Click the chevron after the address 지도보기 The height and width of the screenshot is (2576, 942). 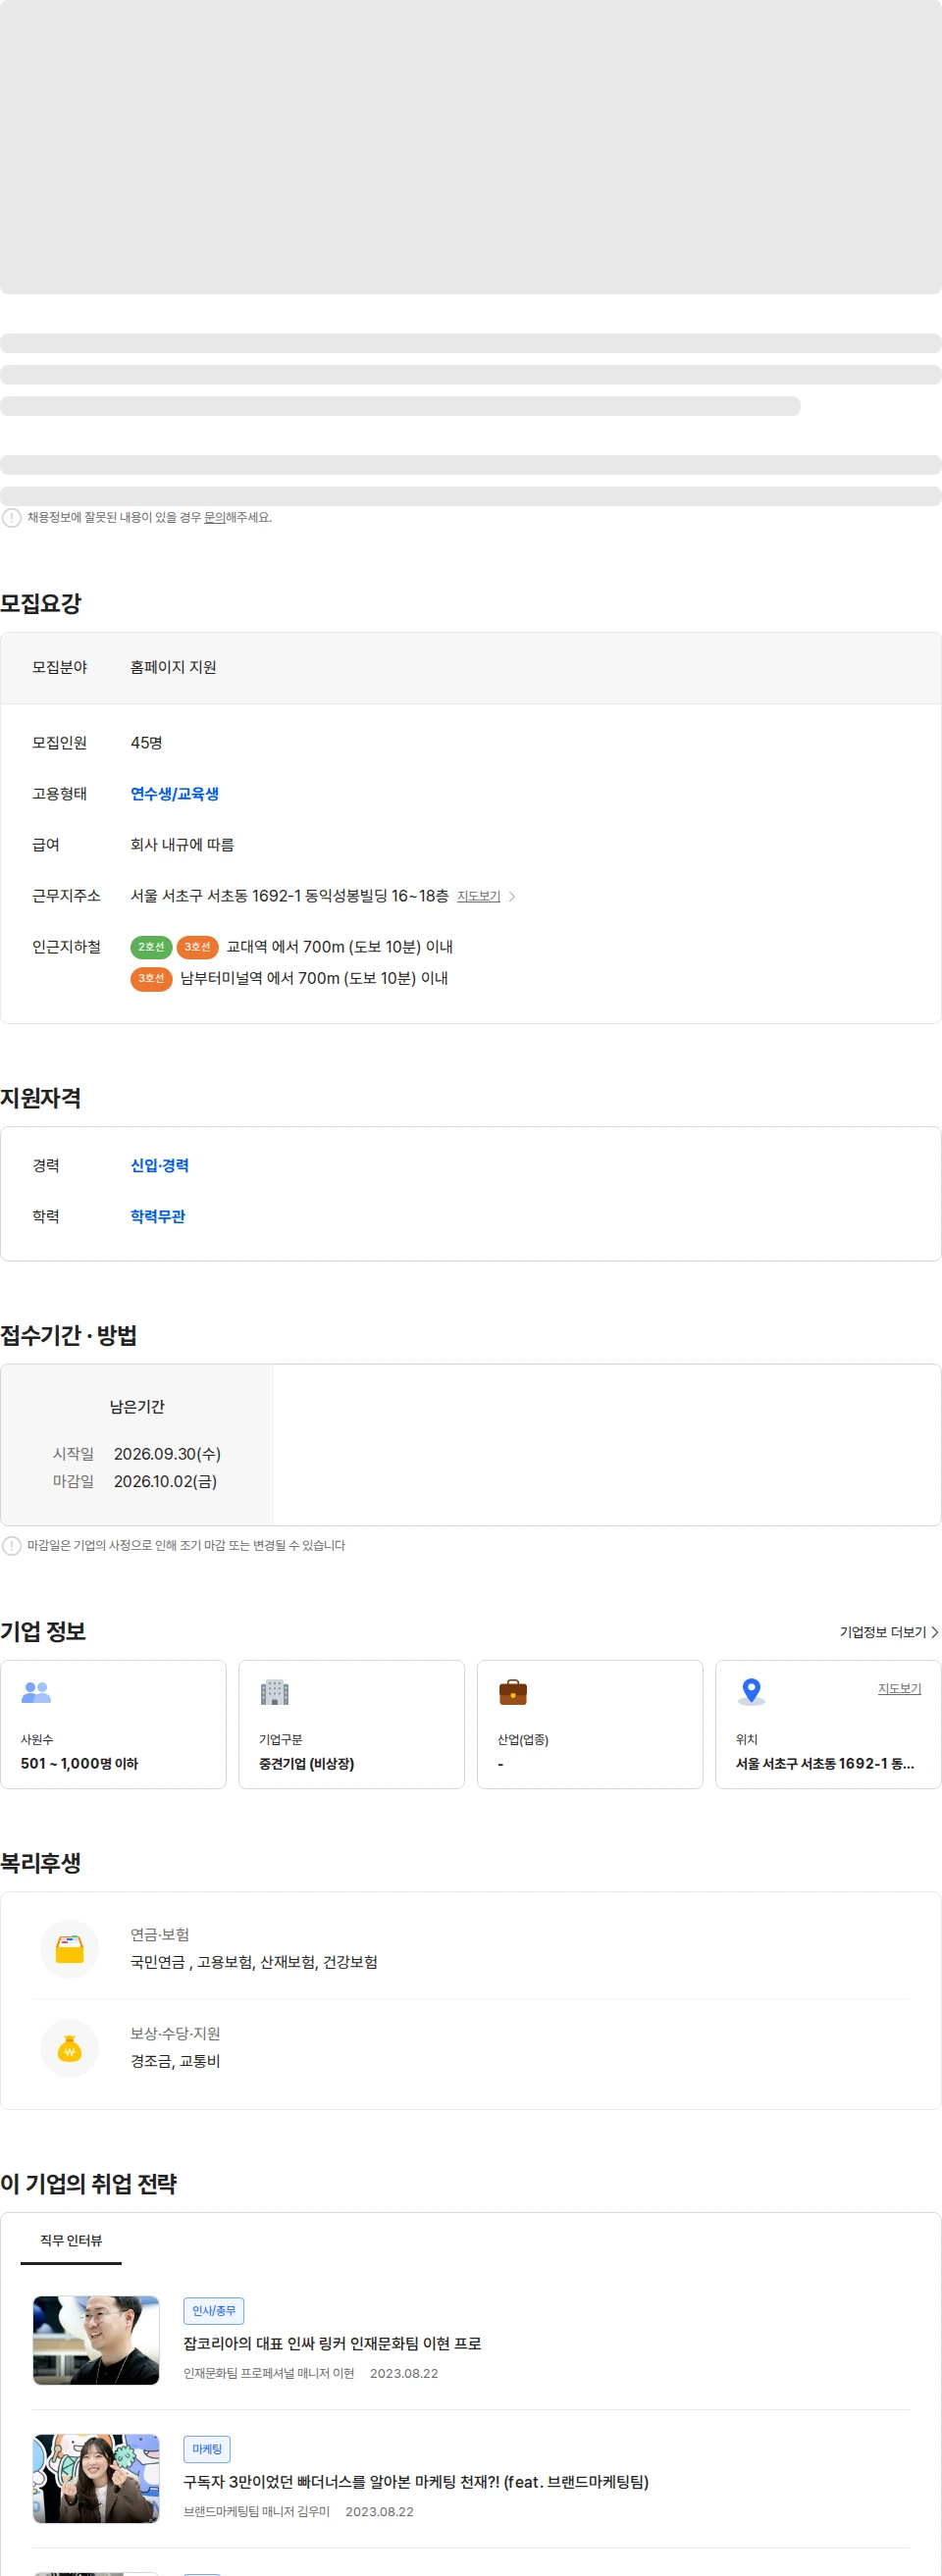[x=512, y=896]
